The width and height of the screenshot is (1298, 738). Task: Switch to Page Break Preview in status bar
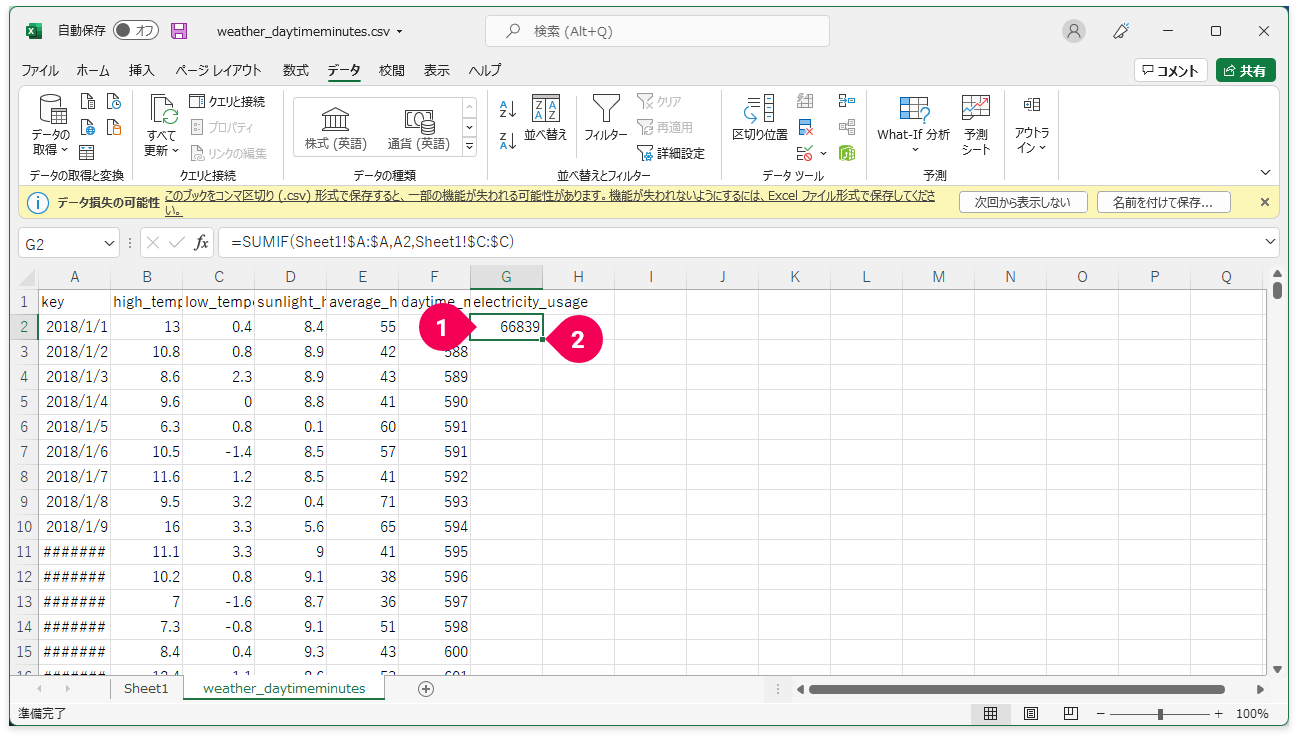pos(1070,714)
